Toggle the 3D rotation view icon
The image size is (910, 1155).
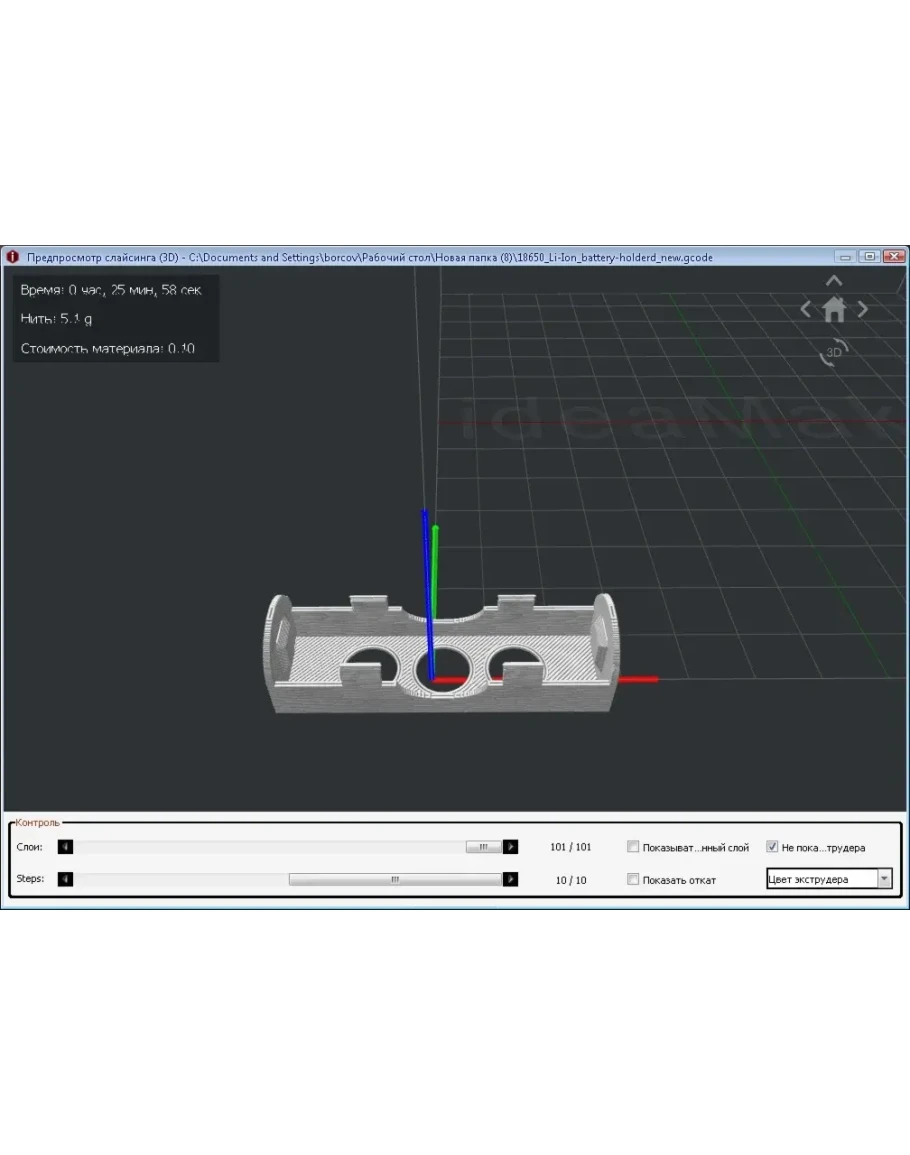coord(833,352)
